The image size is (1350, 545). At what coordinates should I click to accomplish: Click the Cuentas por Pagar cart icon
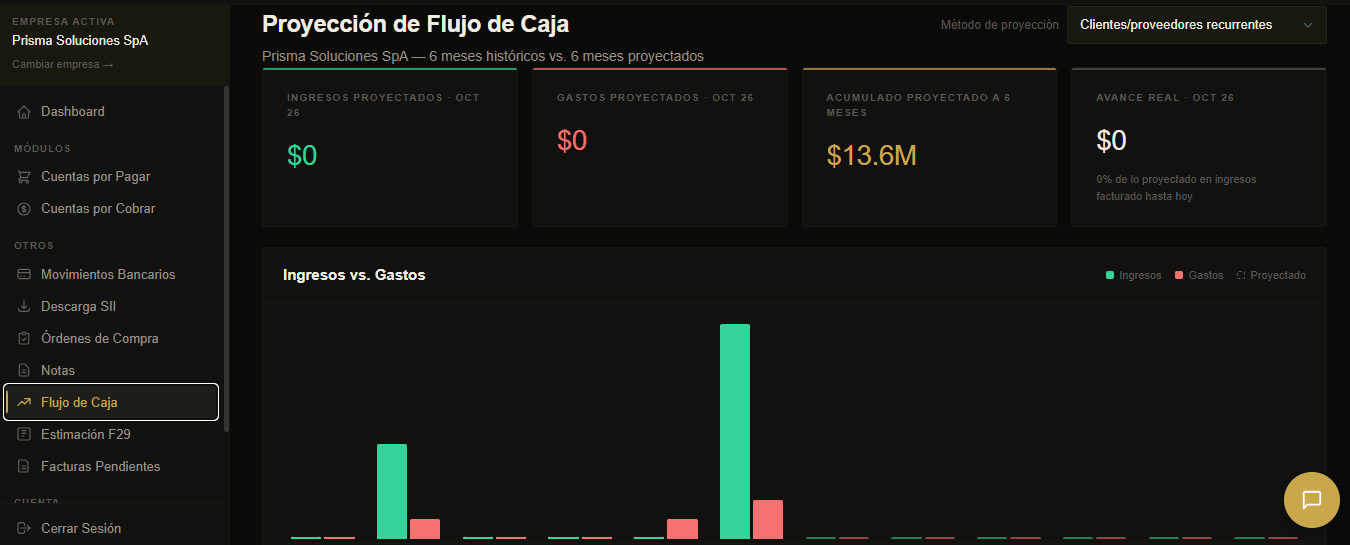24,177
